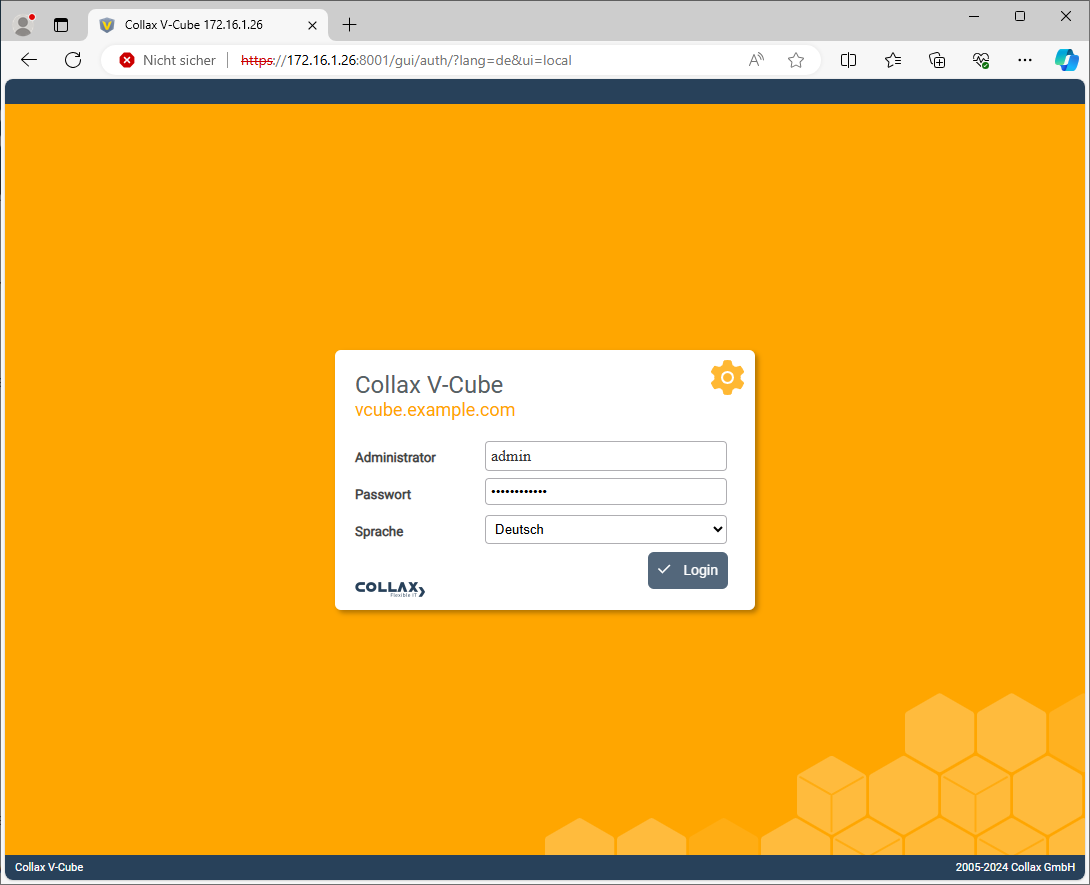This screenshot has height=885, width=1090.
Task: Focus the Administrator username field
Action: coord(605,456)
